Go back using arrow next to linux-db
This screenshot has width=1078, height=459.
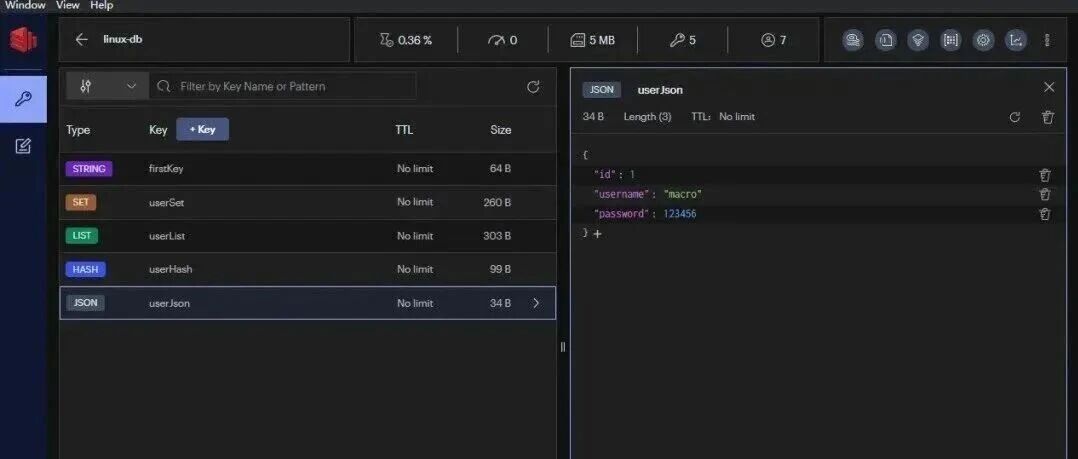[82, 40]
